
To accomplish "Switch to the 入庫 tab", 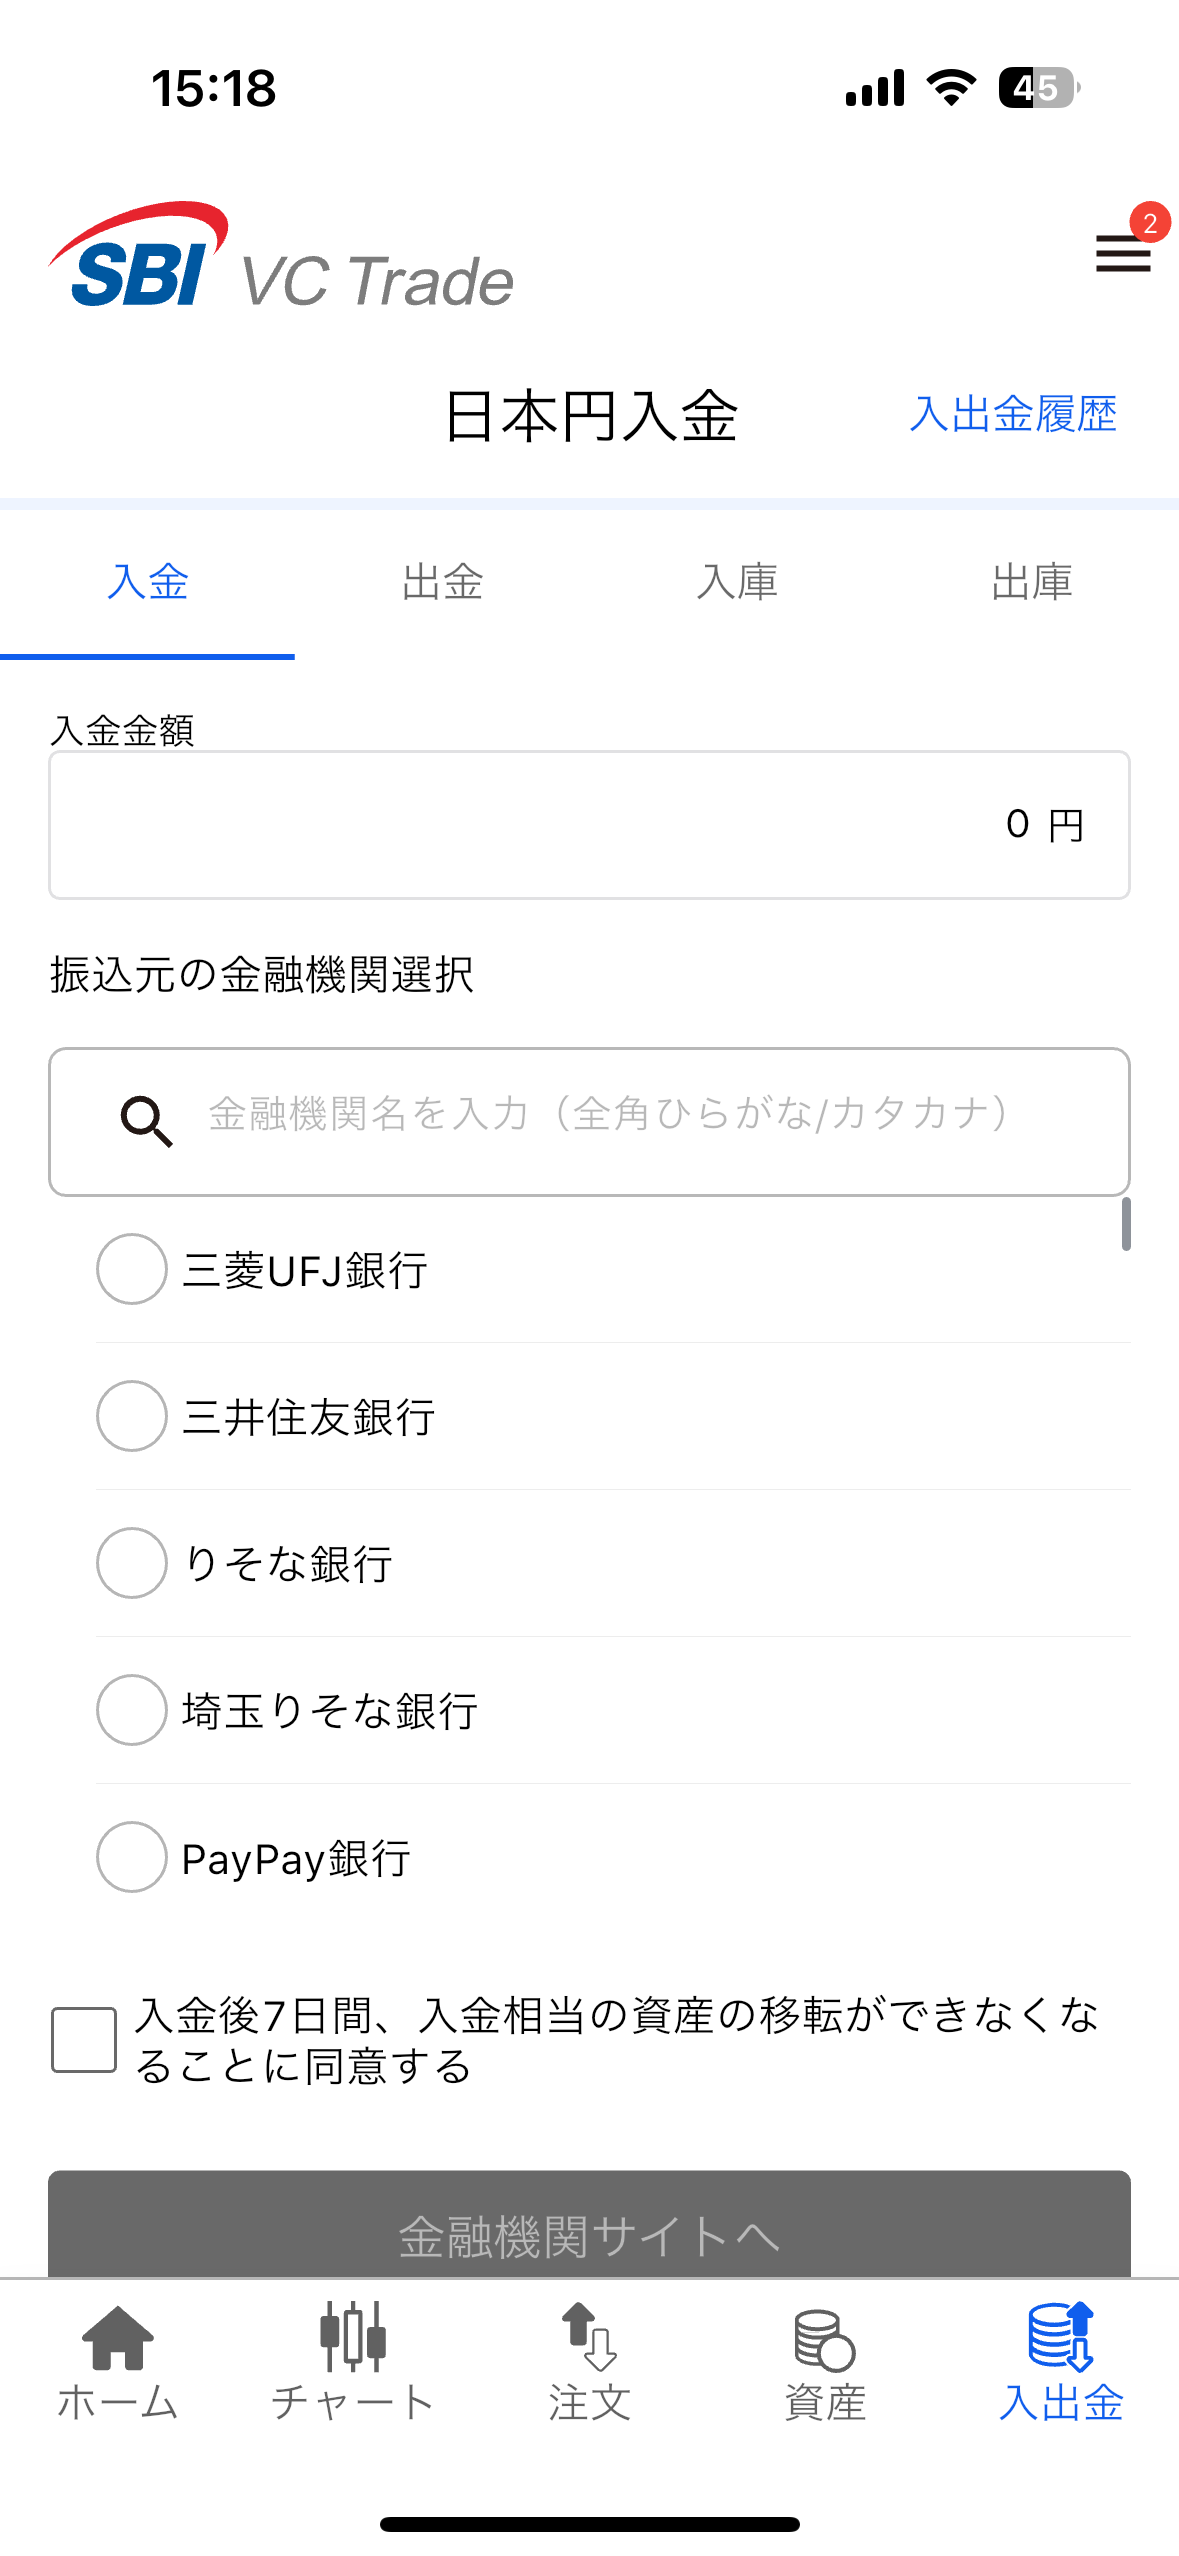I will click(737, 582).
